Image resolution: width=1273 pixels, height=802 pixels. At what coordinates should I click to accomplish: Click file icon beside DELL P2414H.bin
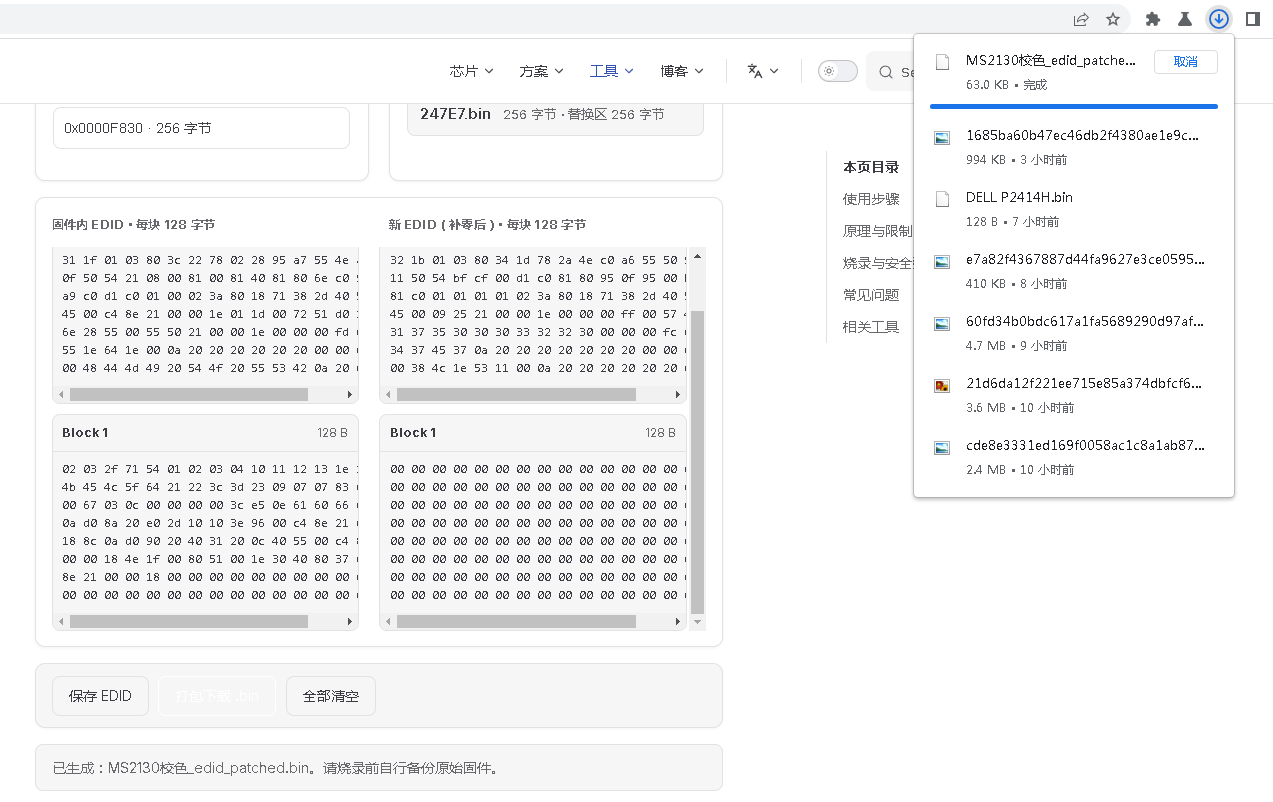coord(942,199)
